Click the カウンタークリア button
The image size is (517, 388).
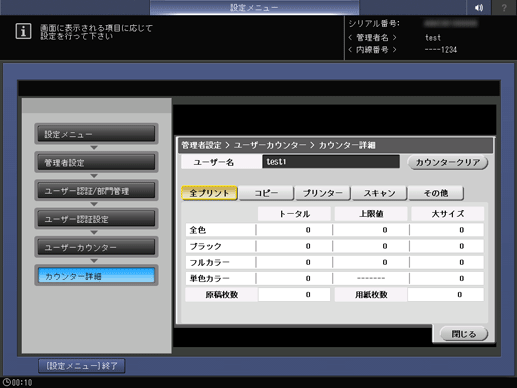448,162
